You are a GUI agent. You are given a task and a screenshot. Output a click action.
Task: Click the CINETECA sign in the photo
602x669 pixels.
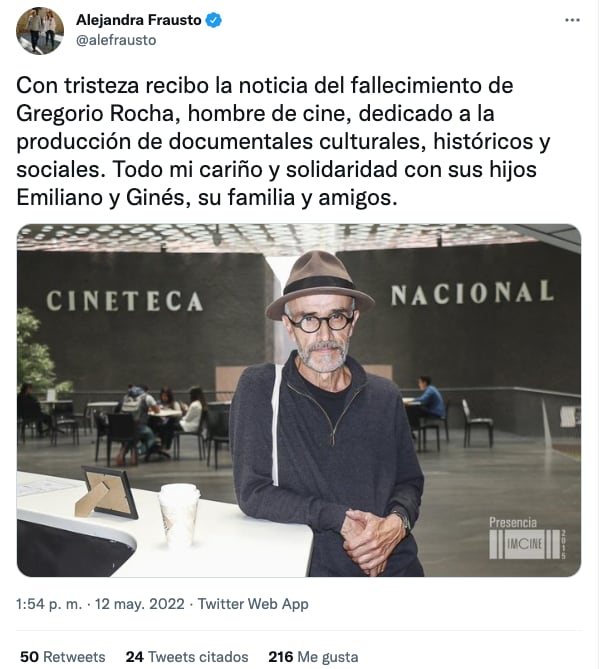click(124, 300)
